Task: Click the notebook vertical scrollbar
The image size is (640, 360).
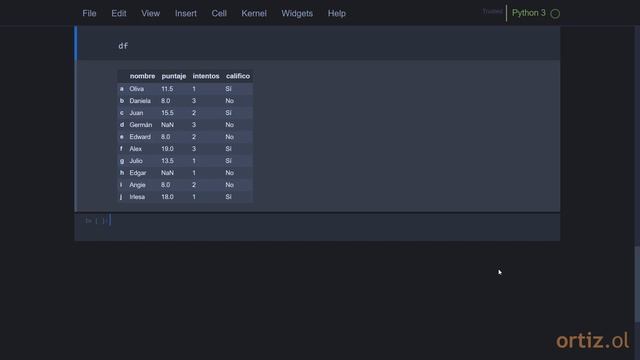Action: (x=637, y=285)
